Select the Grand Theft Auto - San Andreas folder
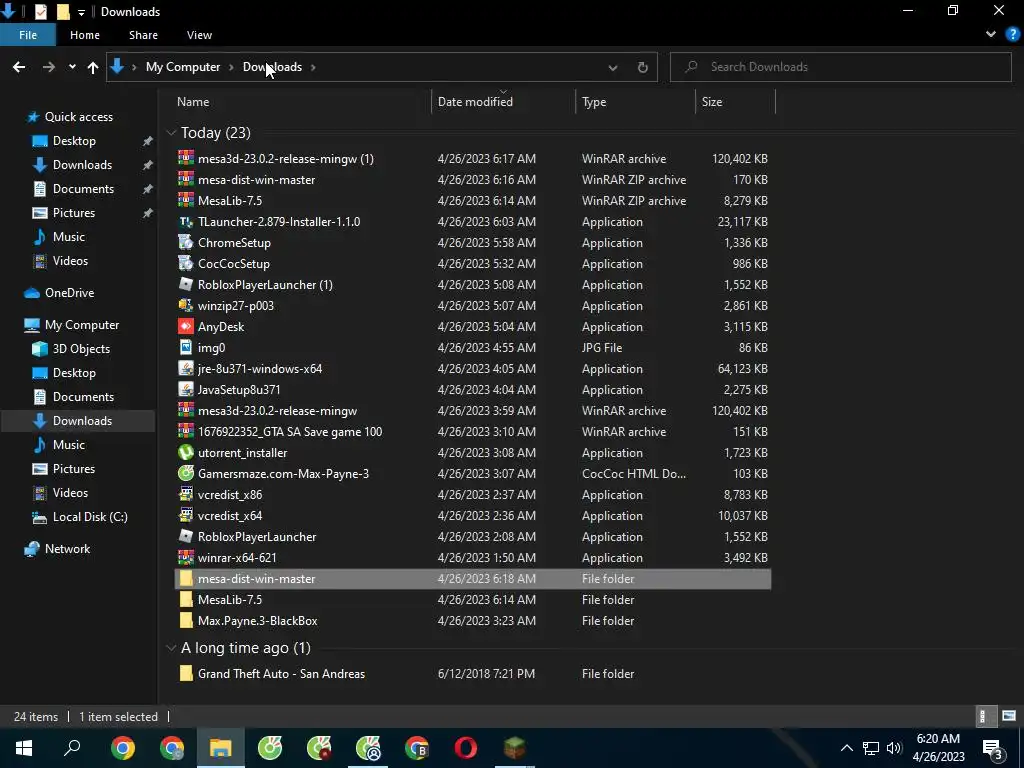The height and width of the screenshot is (768, 1024). coord(281,673)
